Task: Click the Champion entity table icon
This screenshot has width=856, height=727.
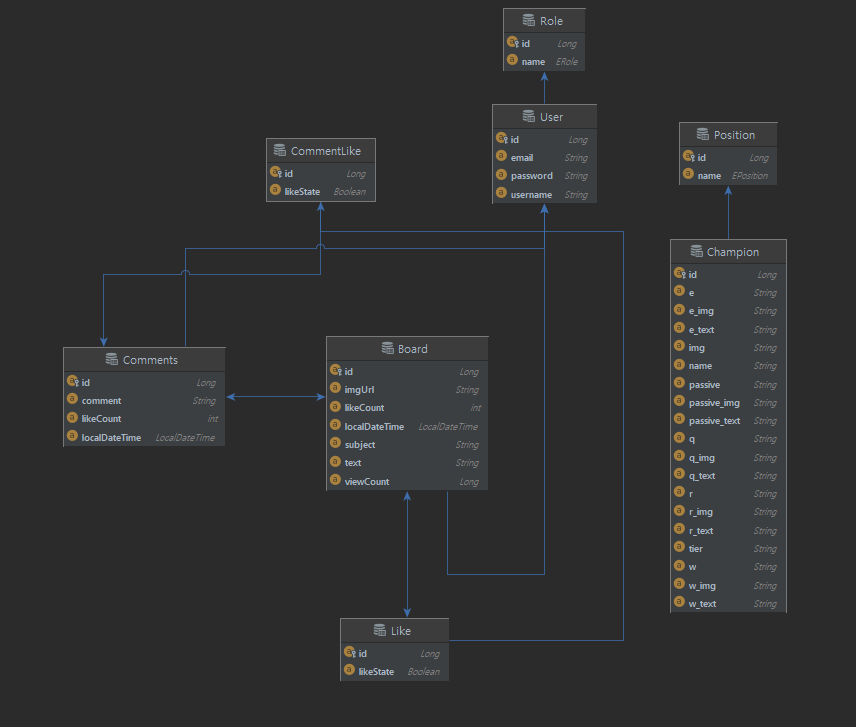Action: point(697,251)
